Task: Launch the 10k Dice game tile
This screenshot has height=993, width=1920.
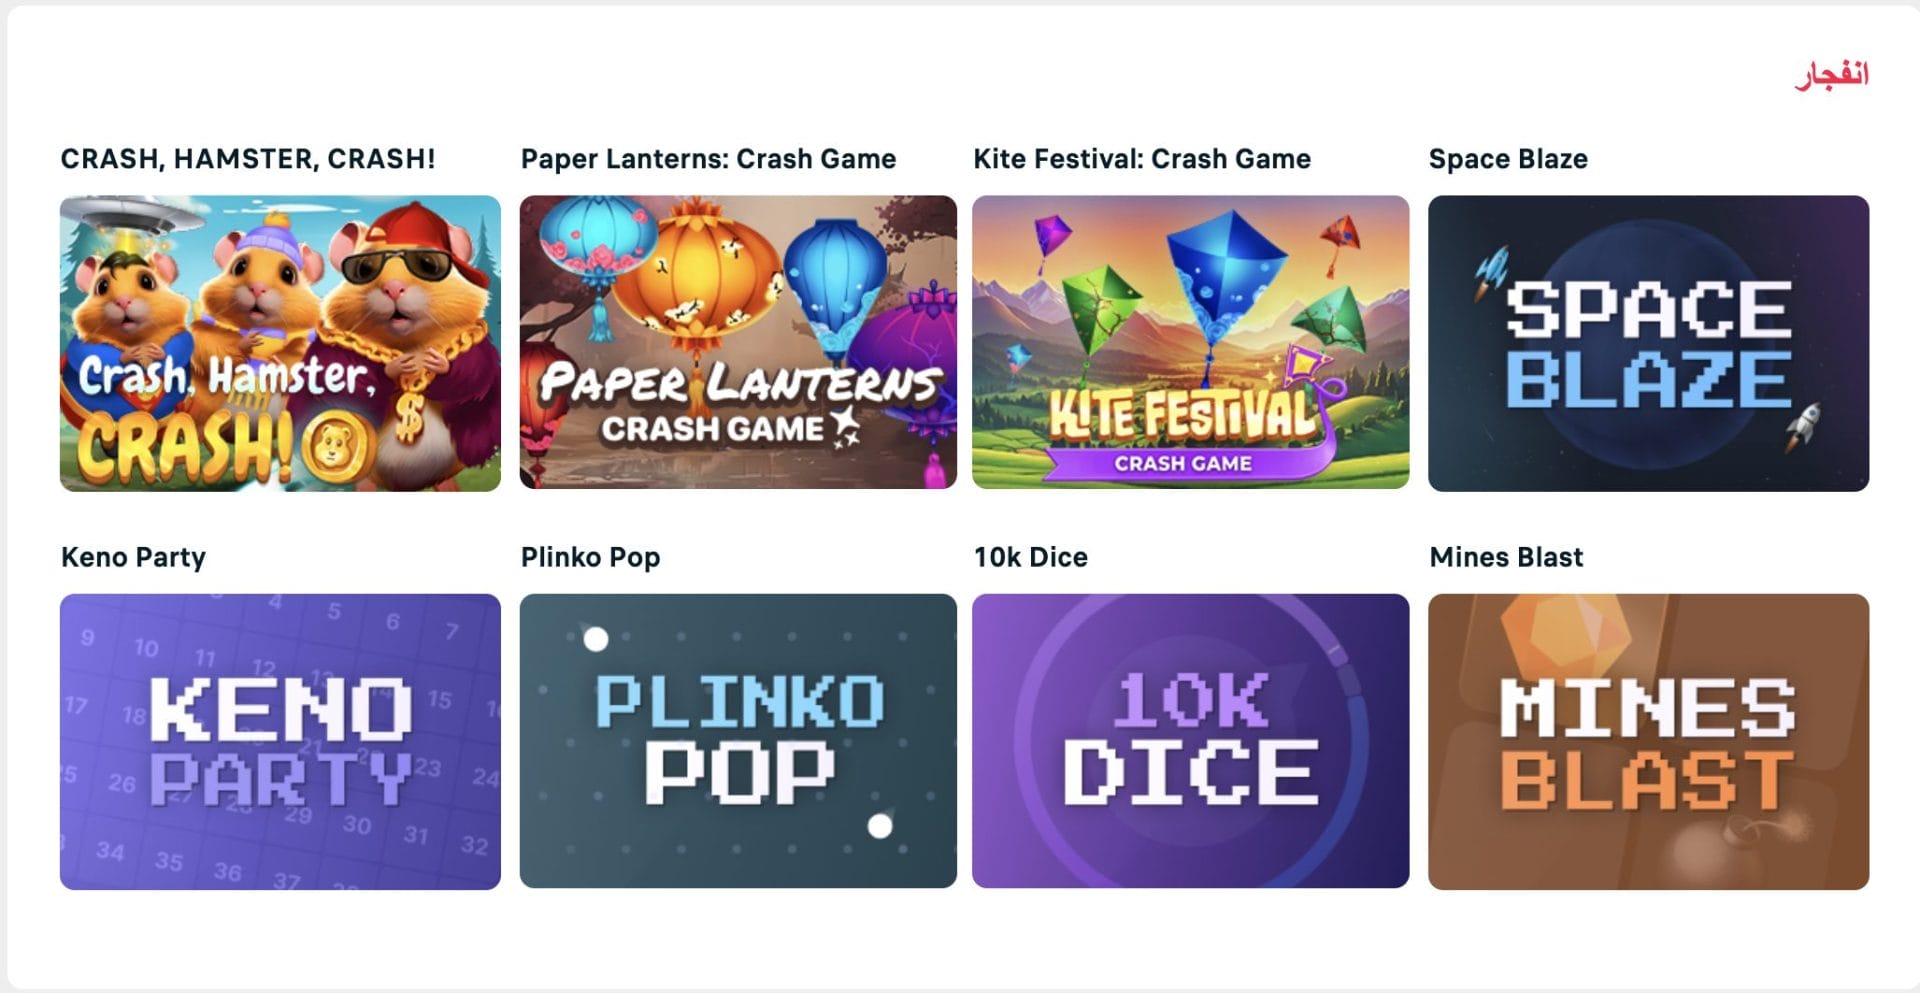Action: [x=1190, y=741]
